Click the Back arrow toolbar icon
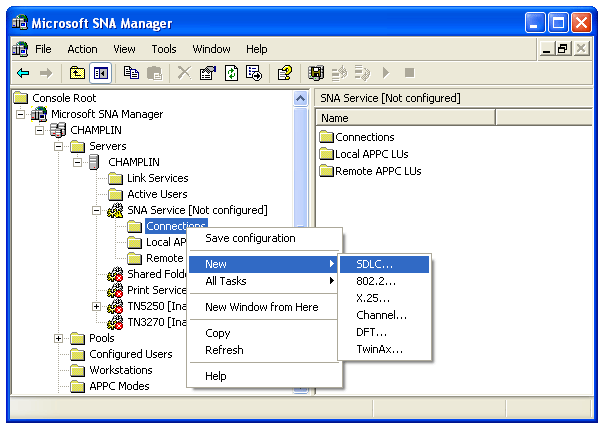604x428 pixels. pos(23,73)
